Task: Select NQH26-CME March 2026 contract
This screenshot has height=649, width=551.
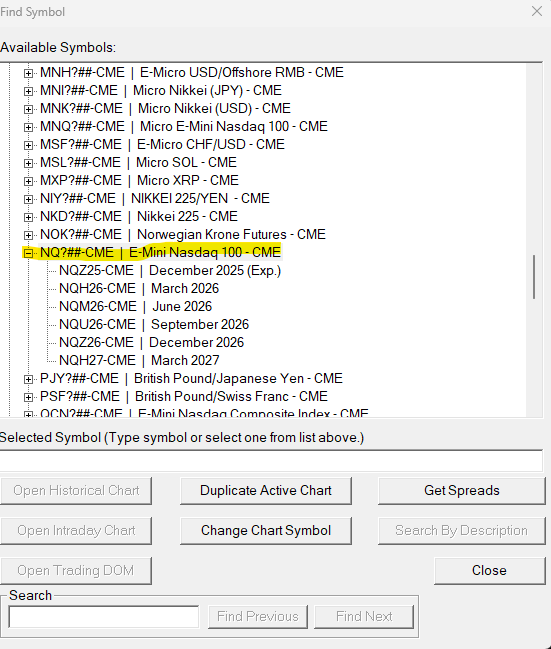Action: pos(139,288)
